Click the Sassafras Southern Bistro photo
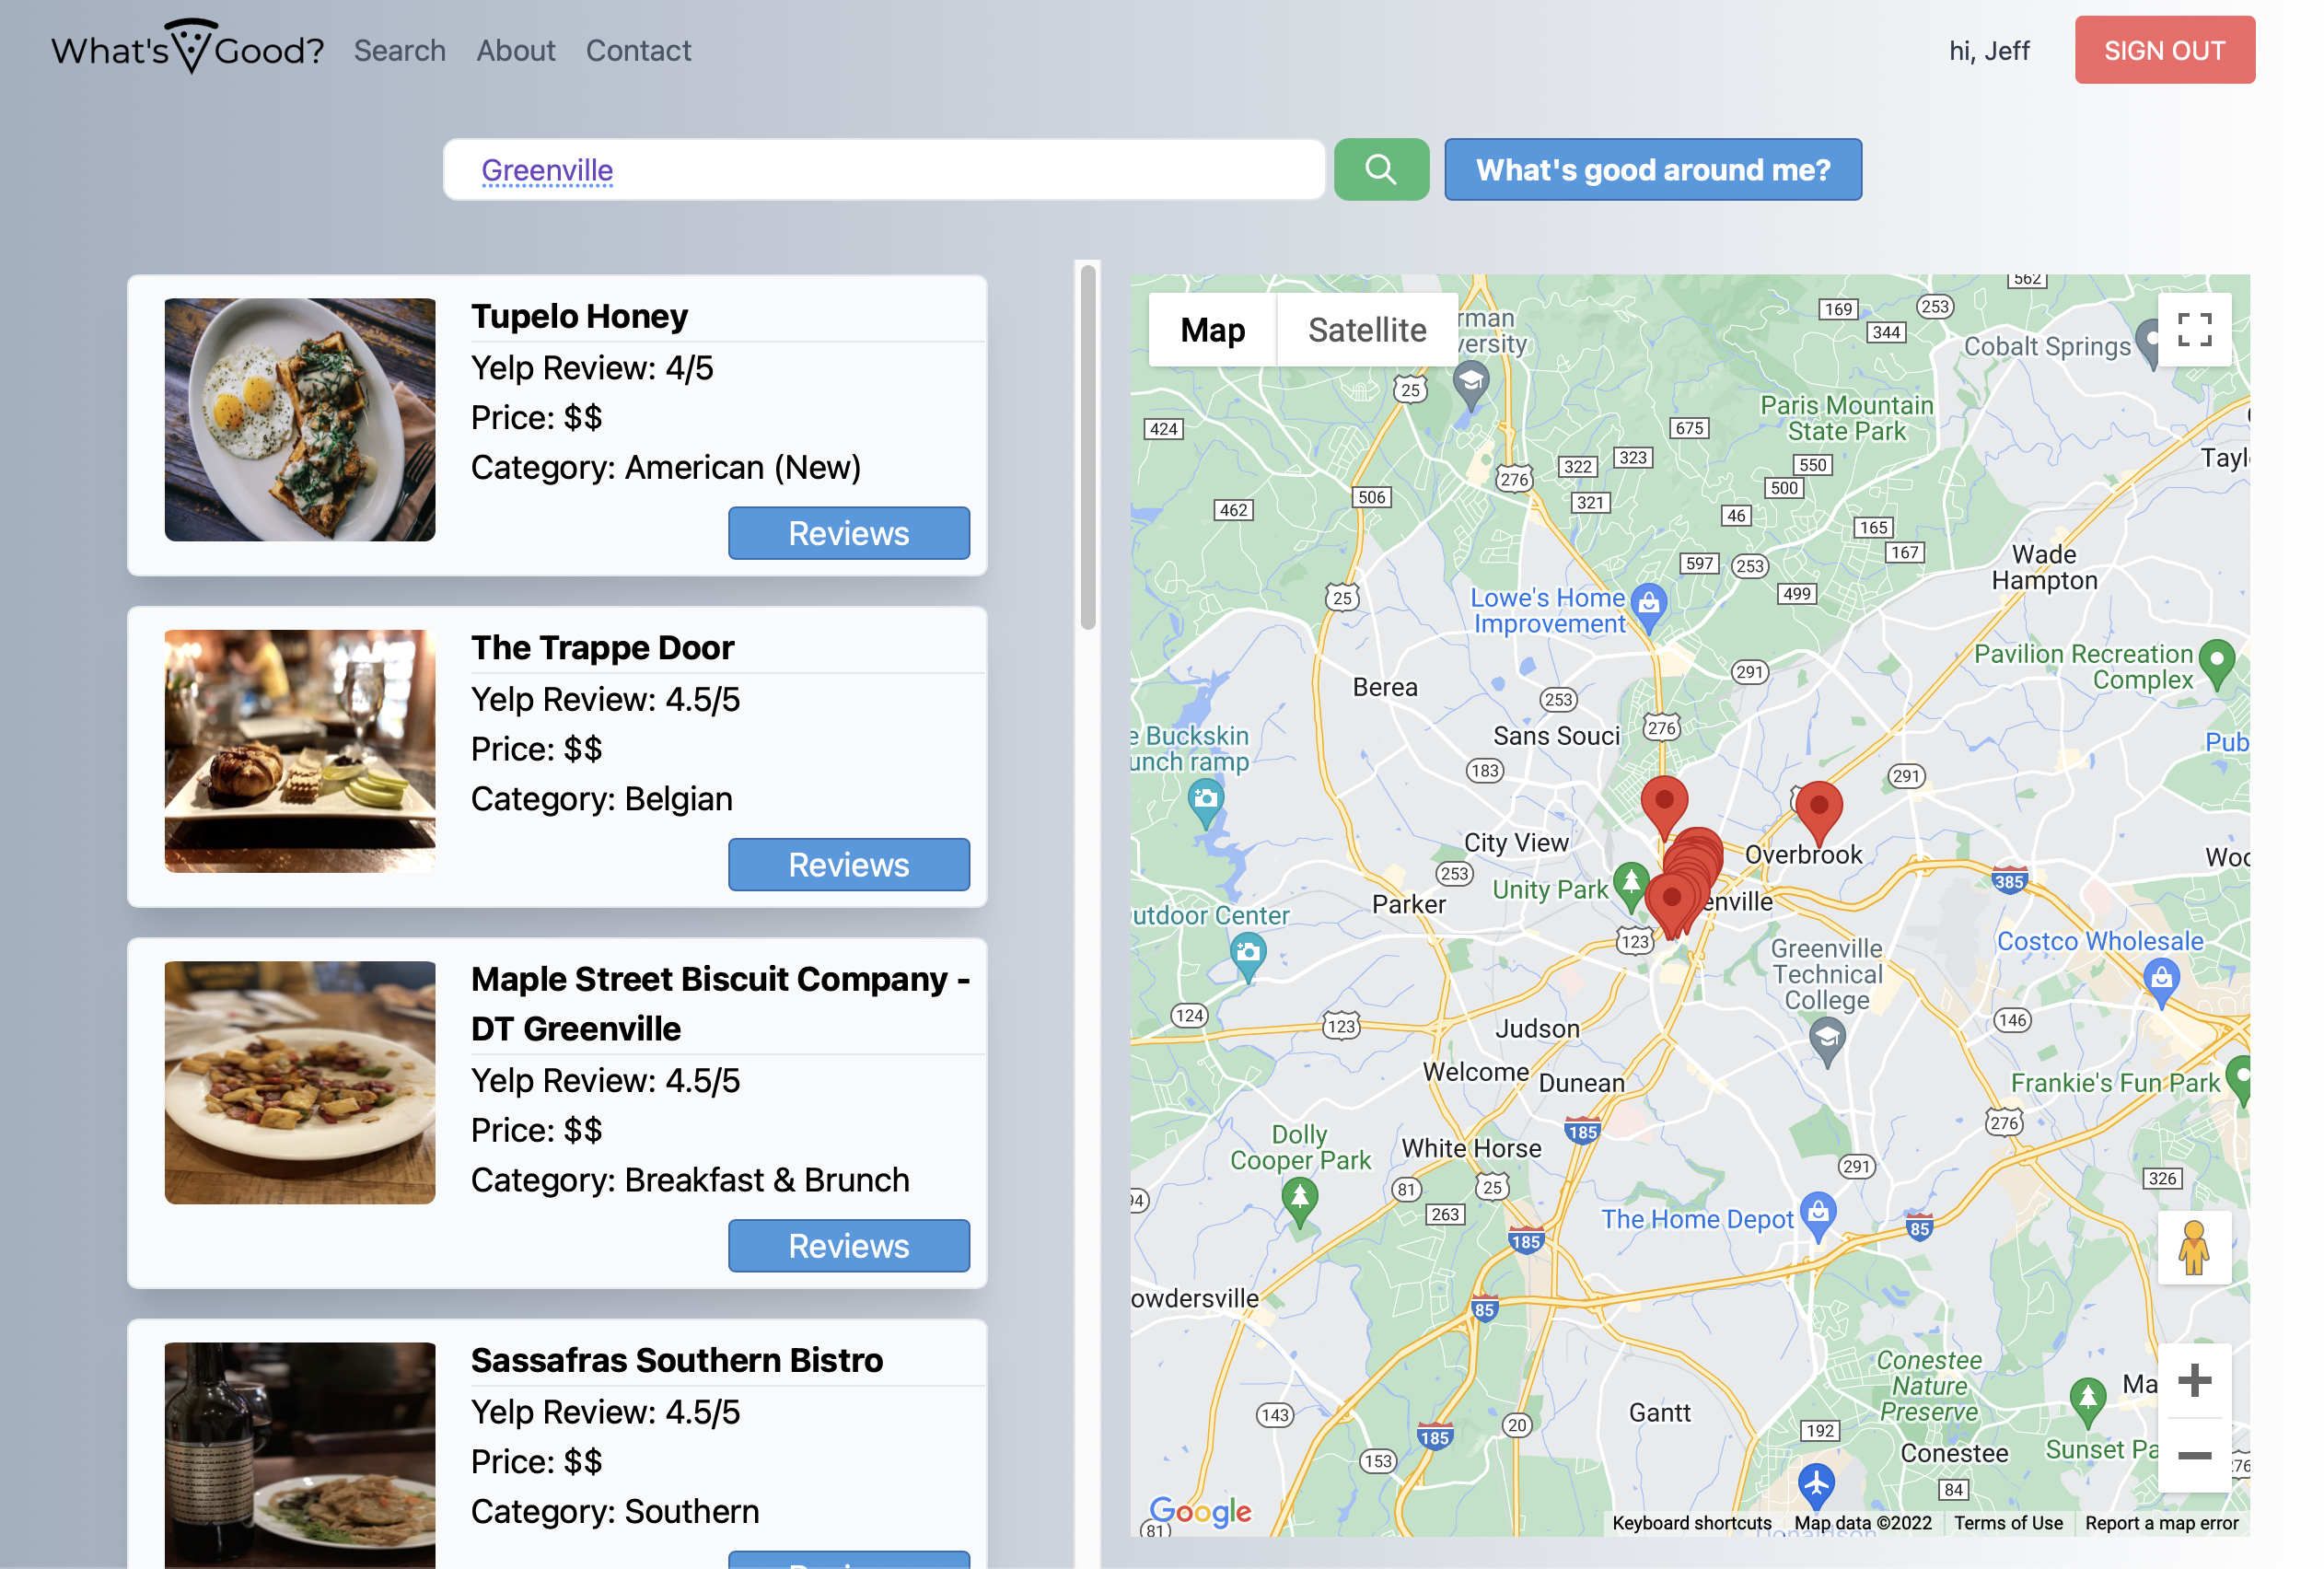 tap(300, 1455)
